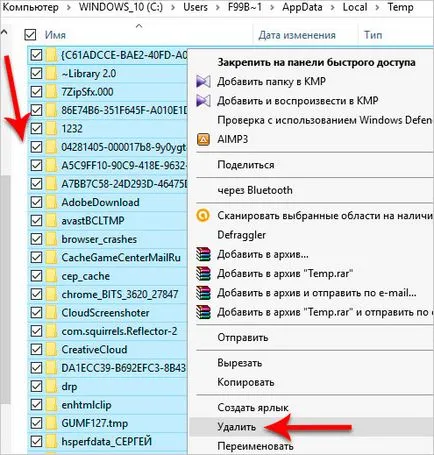
Task: Click KMP icon beside 'Добавить и воспроизвести в KMP'
Action: (x=203, y=101)
